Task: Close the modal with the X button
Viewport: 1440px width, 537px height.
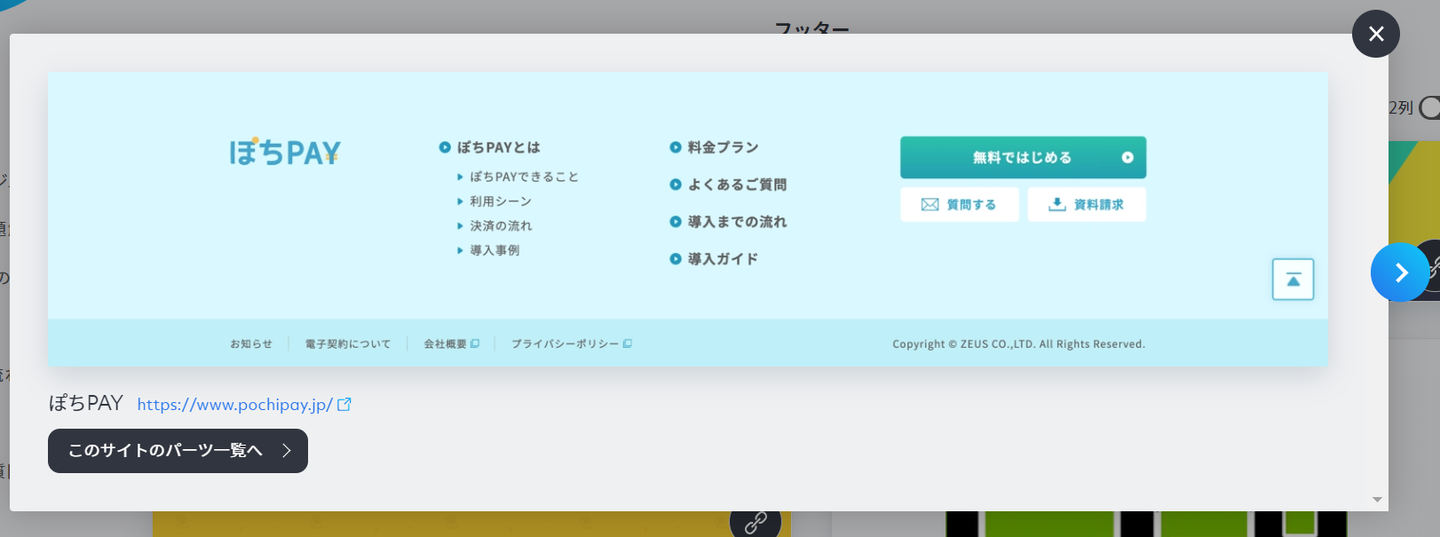Action: pyautogui.click(x=1376, y=34)
